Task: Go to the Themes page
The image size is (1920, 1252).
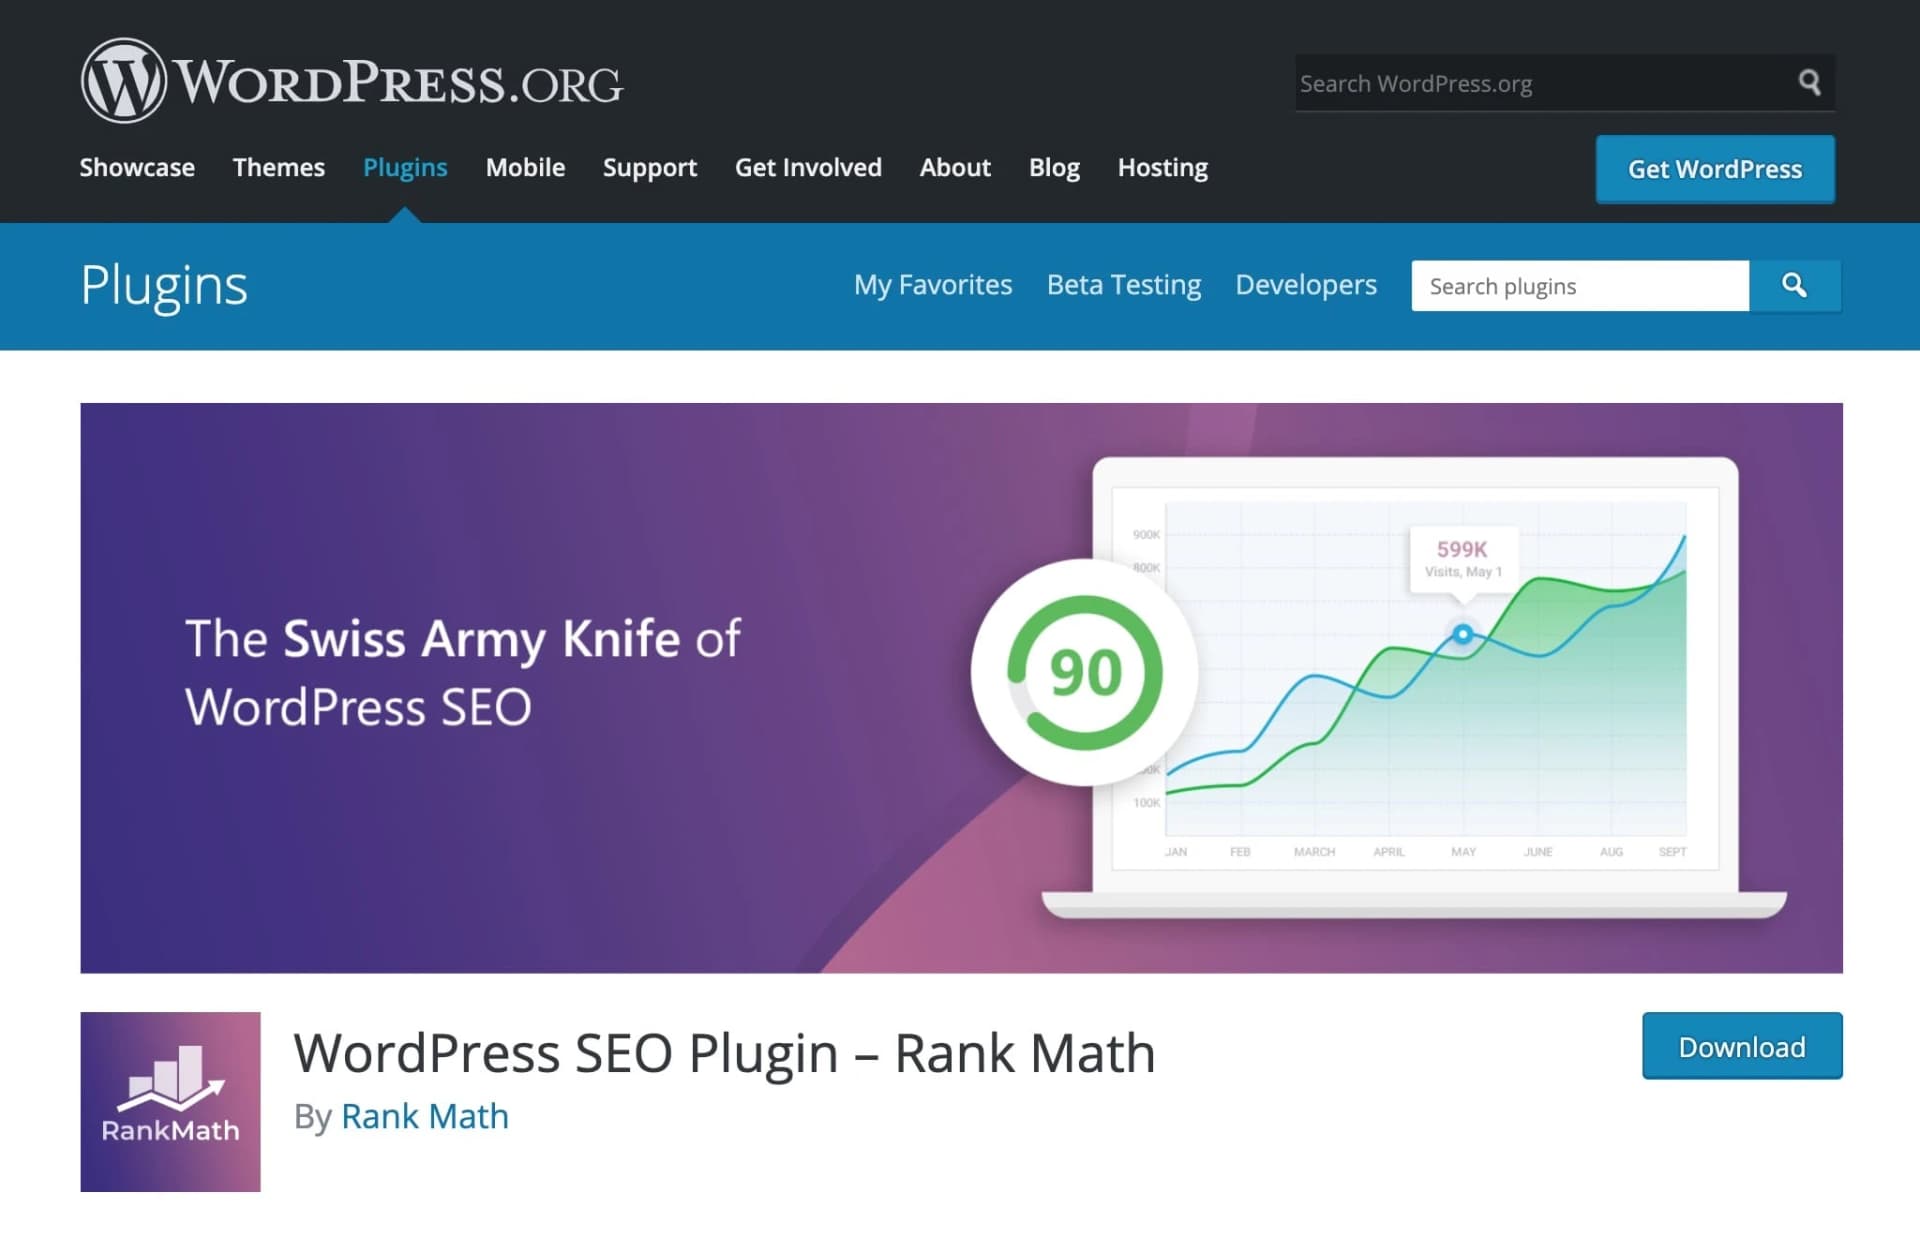Action: [x=278, y=167]
